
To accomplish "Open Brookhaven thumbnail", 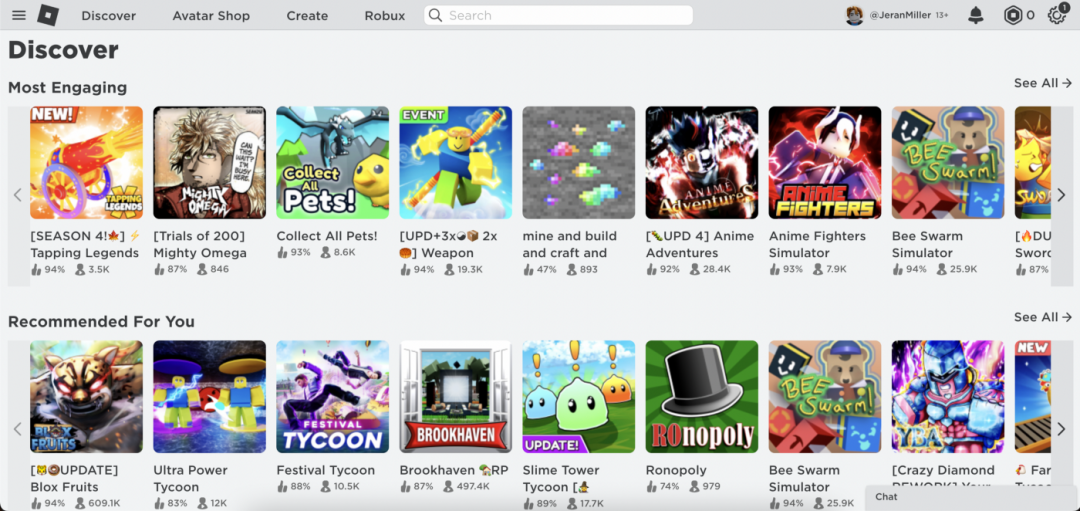I will [456, 397].
